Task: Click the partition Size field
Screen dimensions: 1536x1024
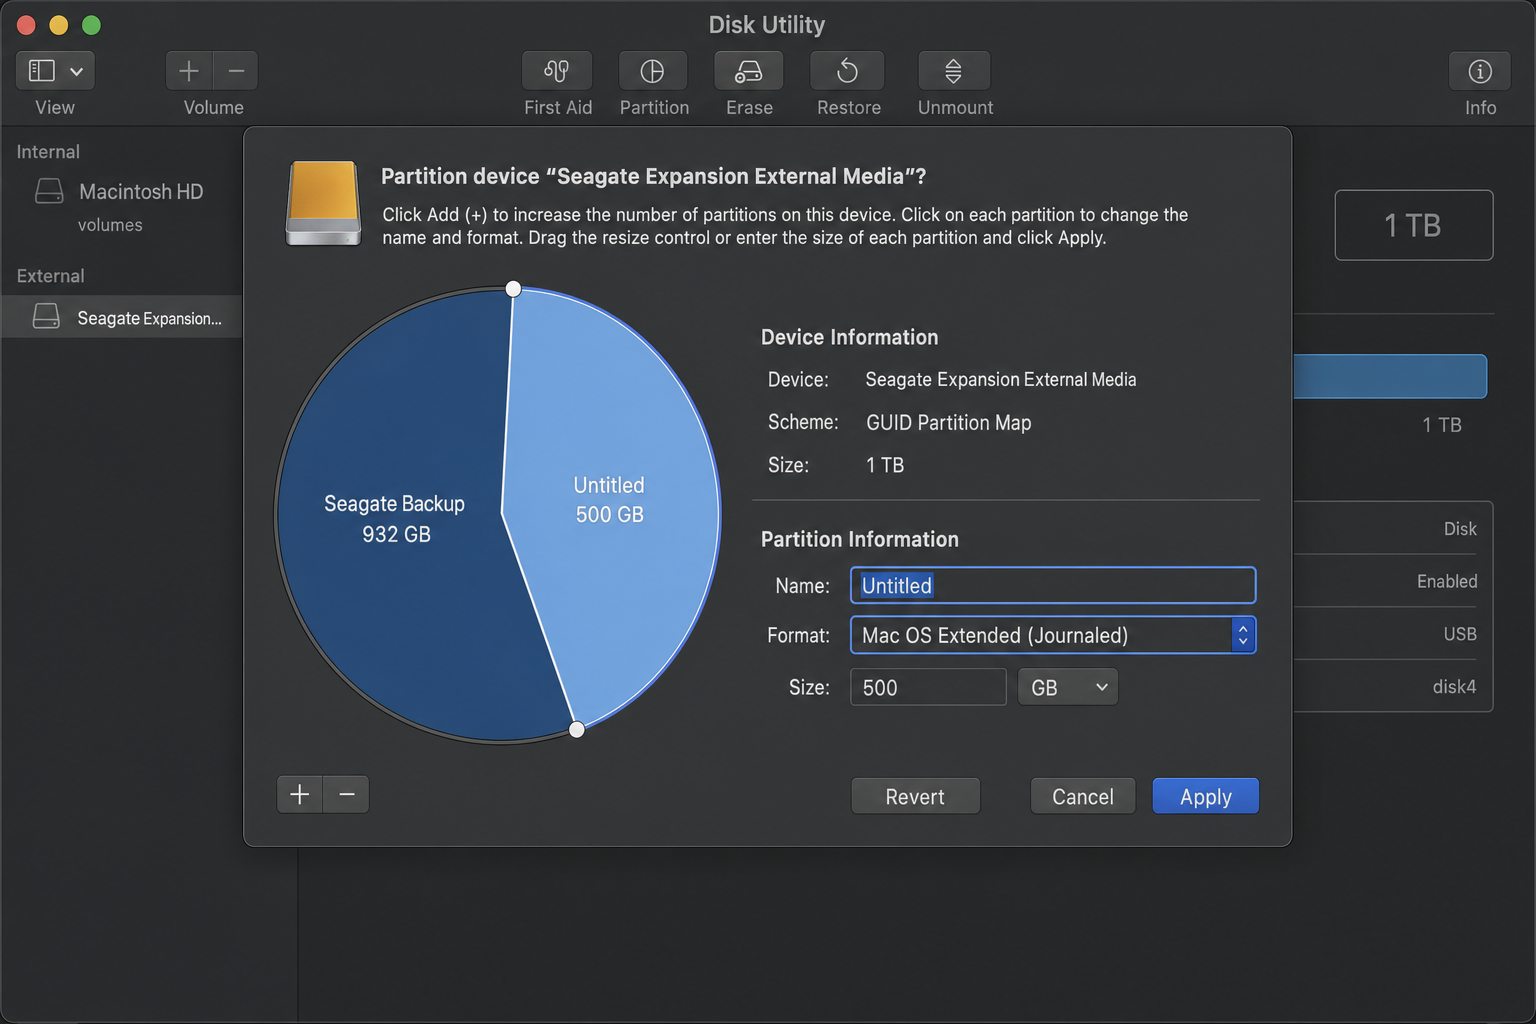Action: click(x=928, y=687)
